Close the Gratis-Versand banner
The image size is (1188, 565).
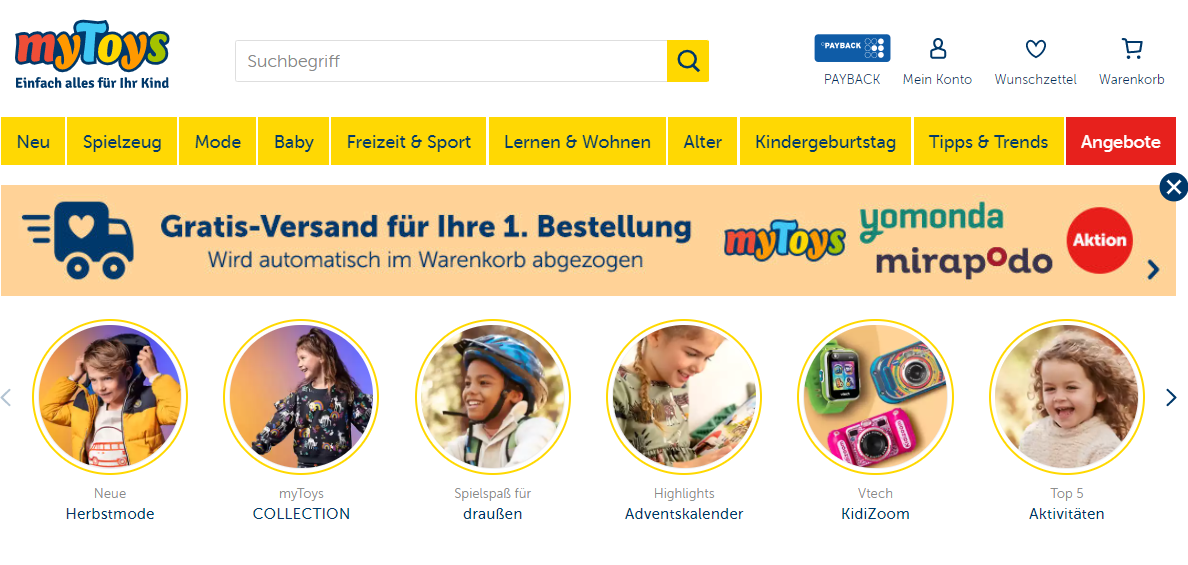point(1174,186)
